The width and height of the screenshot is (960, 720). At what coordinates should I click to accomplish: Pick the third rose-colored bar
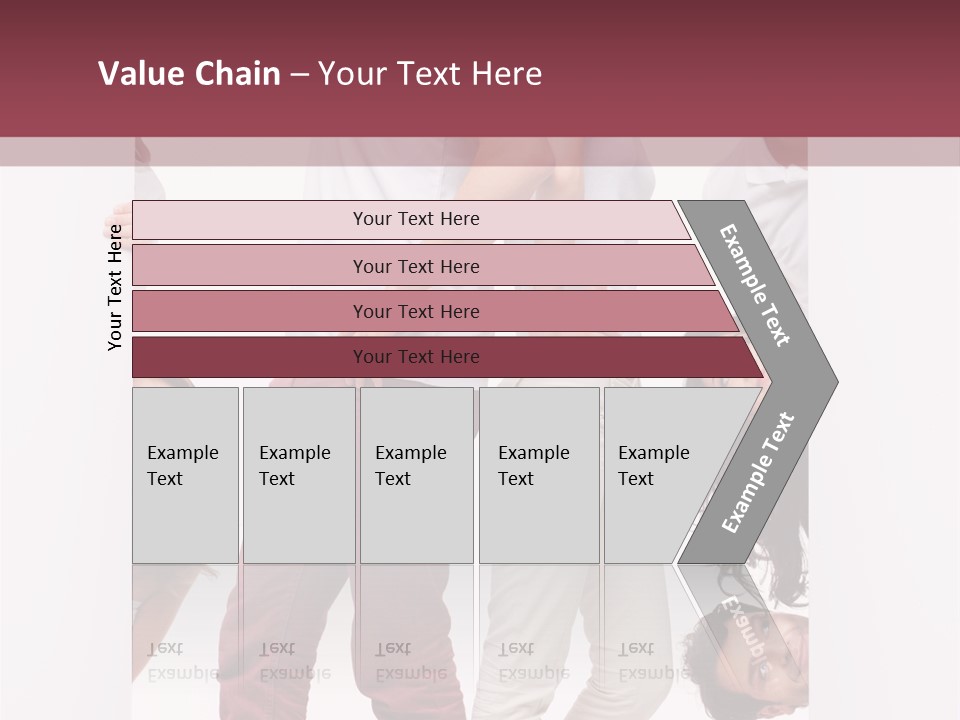416,311
